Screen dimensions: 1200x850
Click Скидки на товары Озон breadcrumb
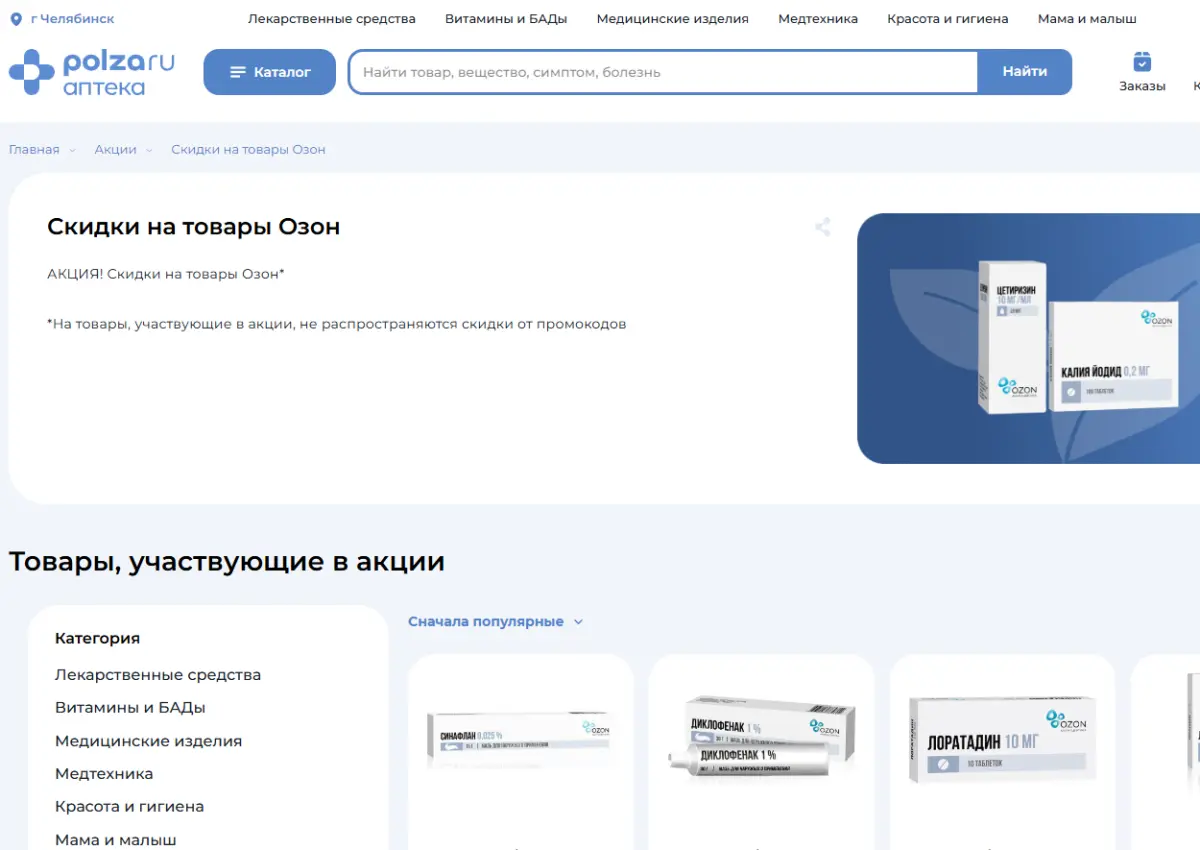point(248,150)
